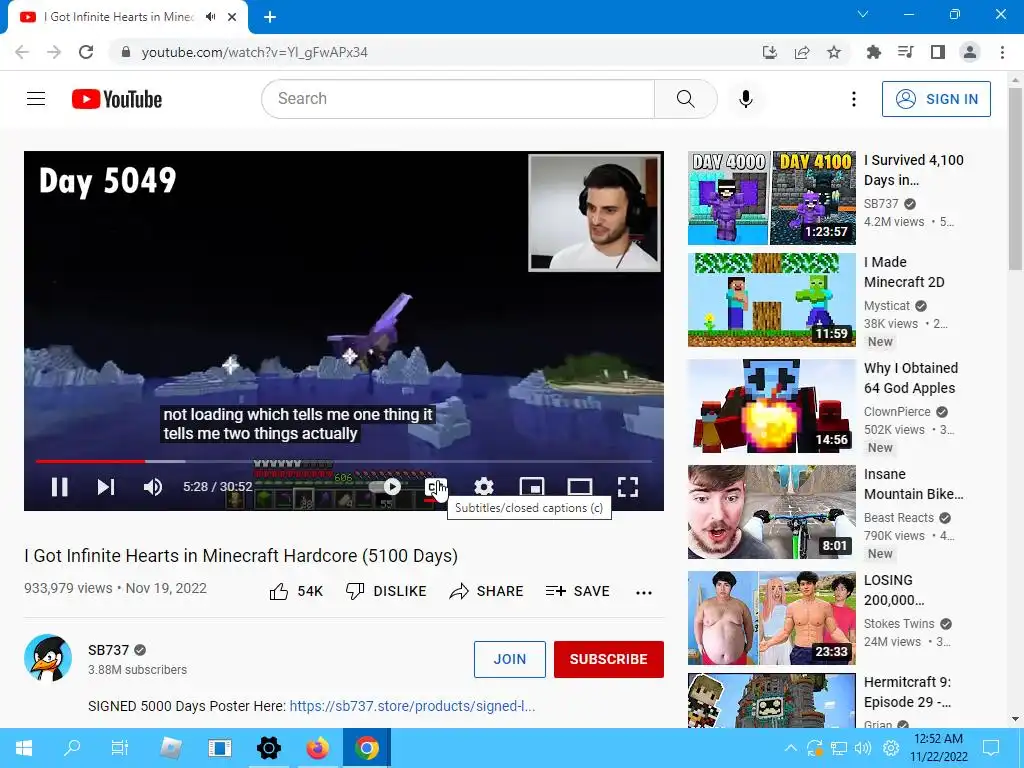Viewport: 1024px width, 768px height.
Task: Click the address bar URL
Action: click(254, 52)
